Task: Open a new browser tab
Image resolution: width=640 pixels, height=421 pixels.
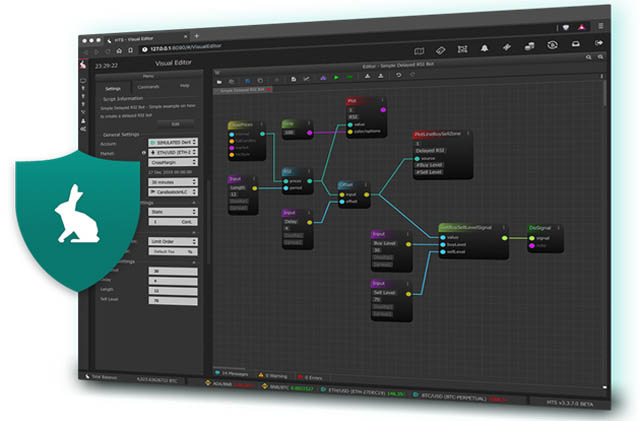Action: (197, 36)
